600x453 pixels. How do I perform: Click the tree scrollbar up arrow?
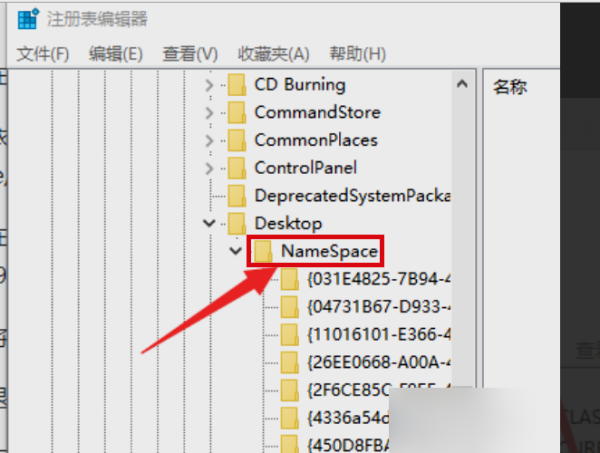click(x=462, y=83)
